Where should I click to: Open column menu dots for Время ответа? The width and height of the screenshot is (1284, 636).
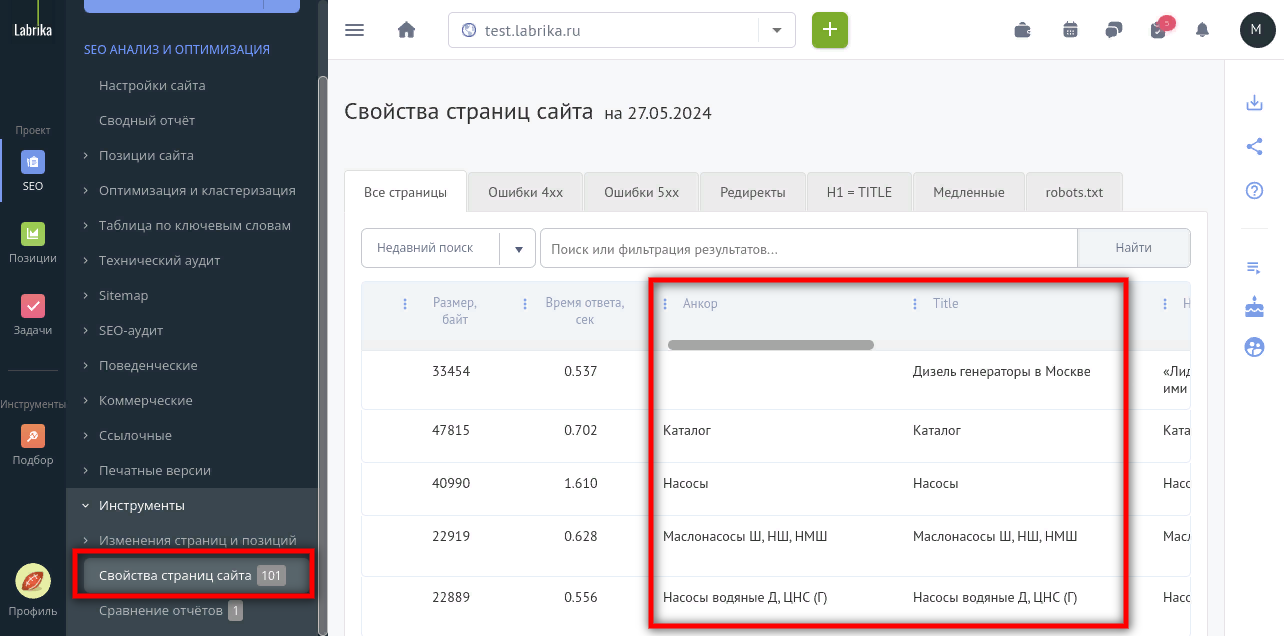525,304
